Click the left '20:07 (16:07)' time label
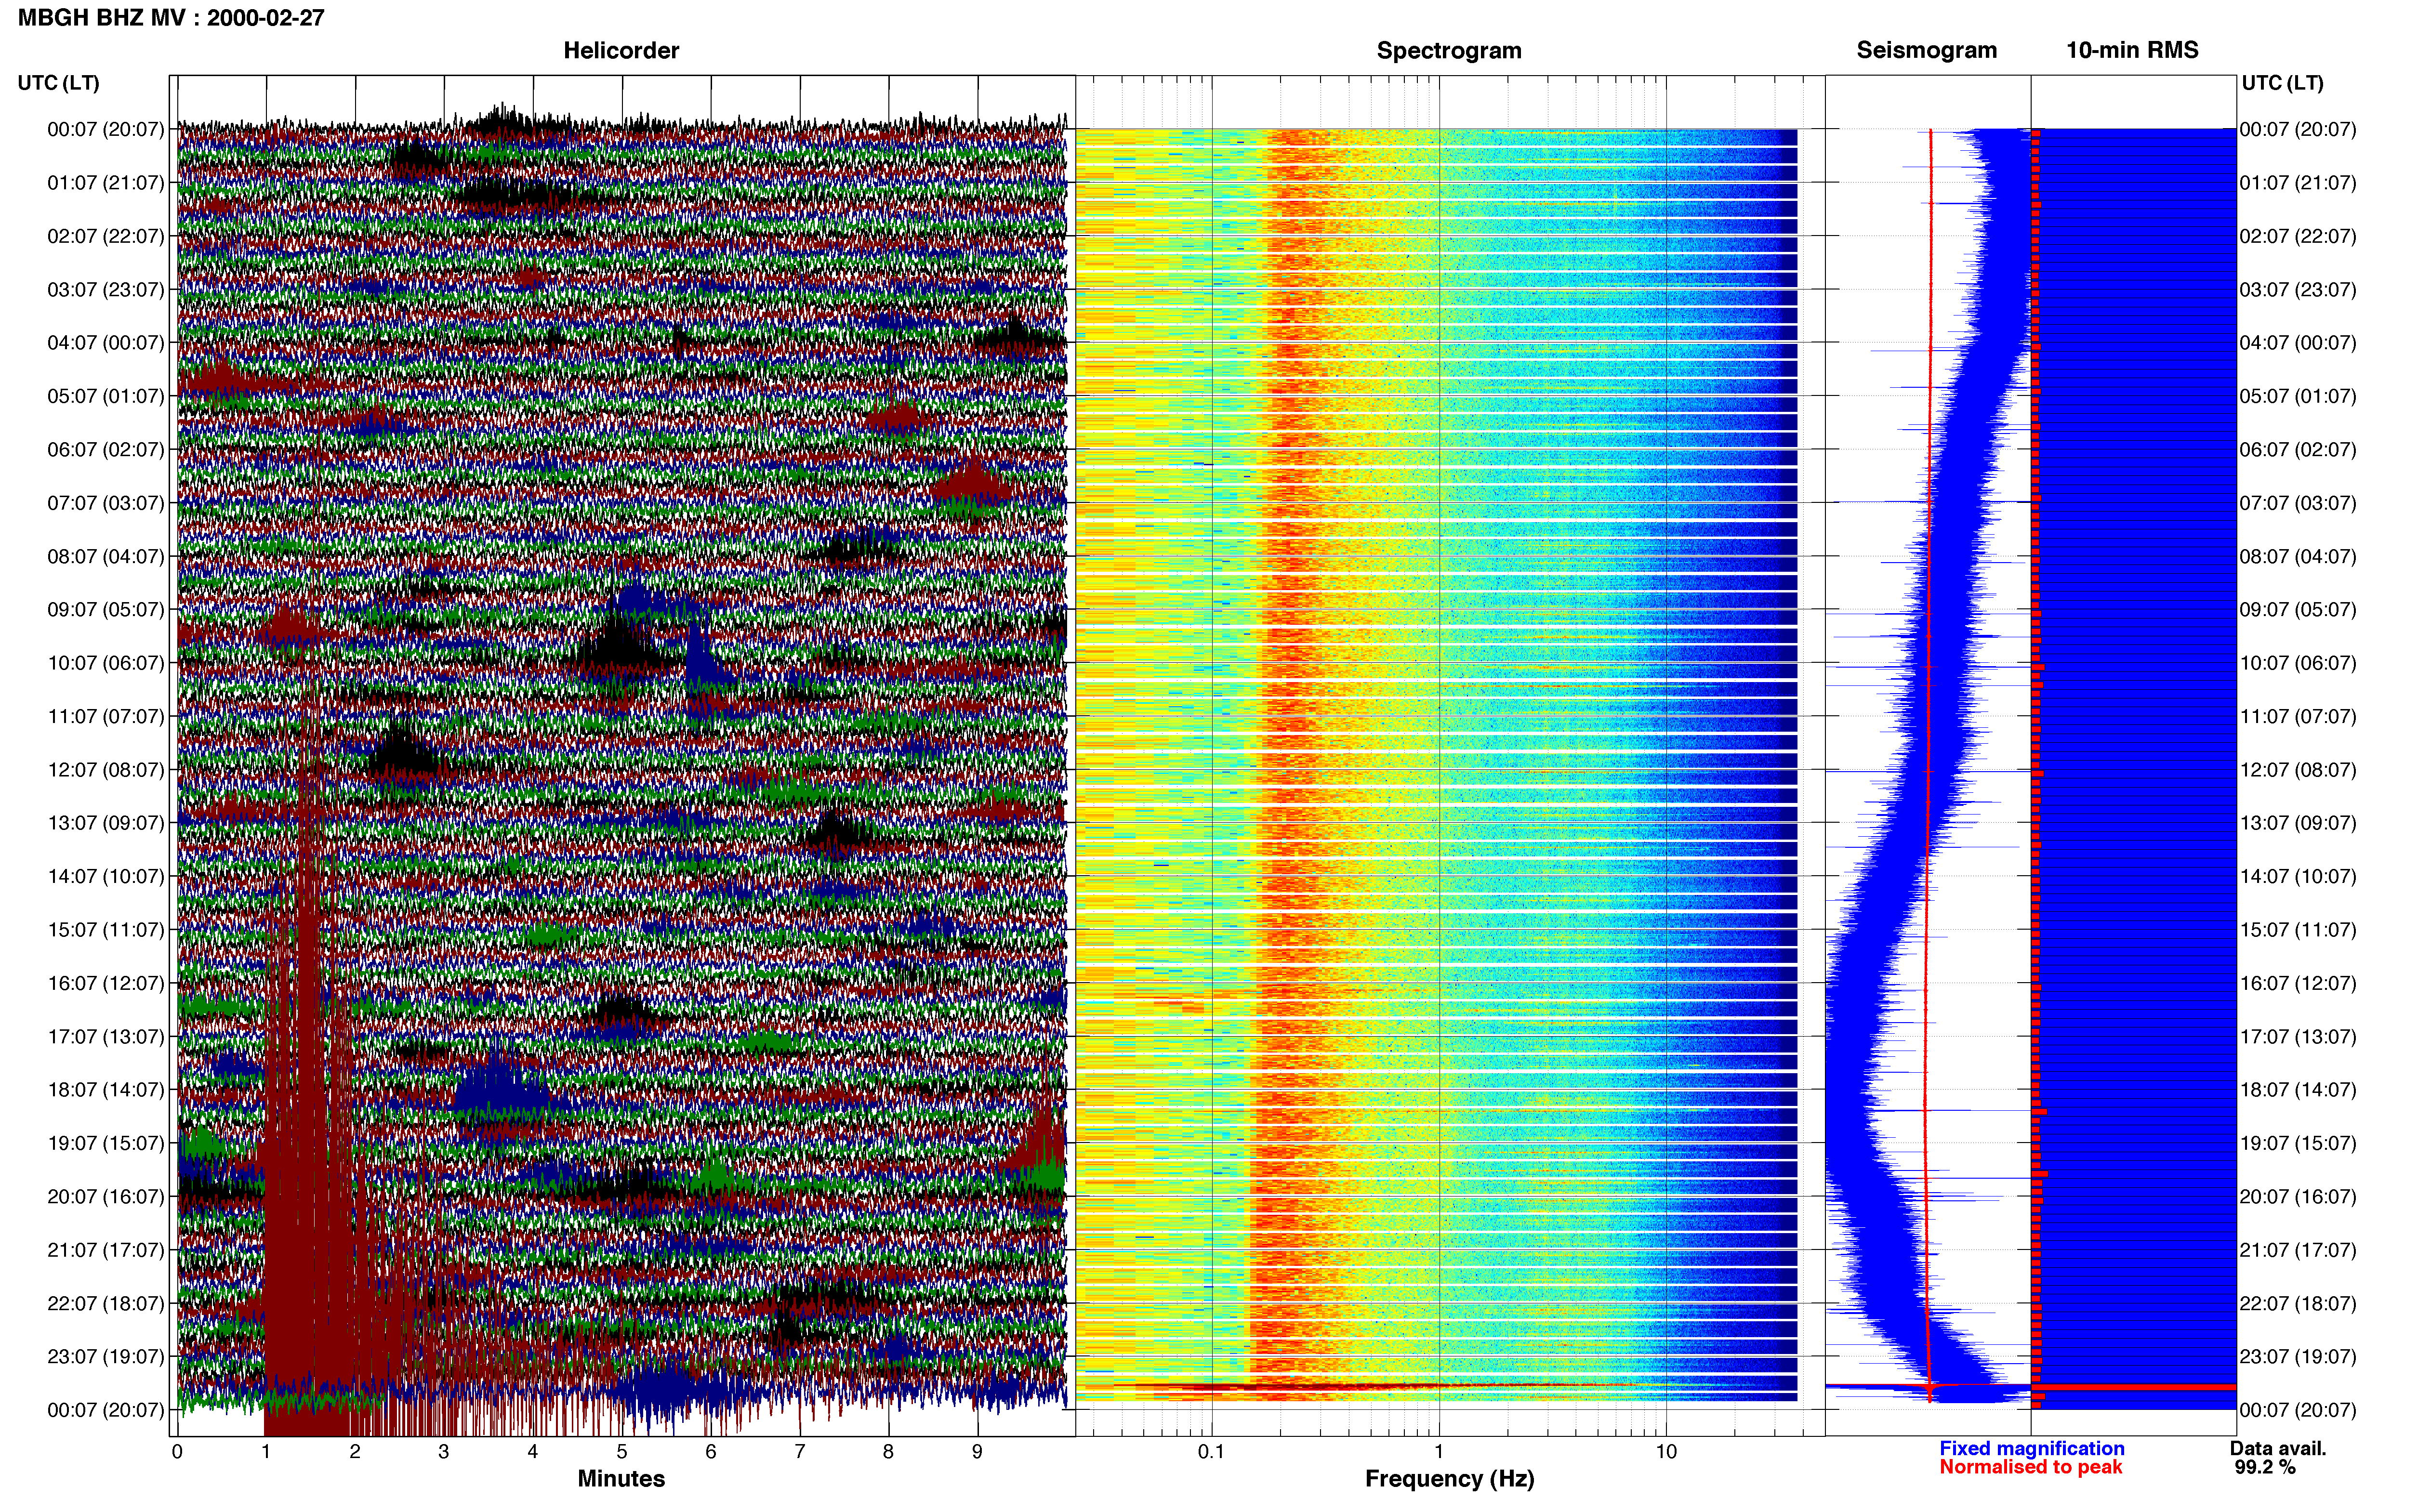The width and height of the screenshot is (2418, 1512). (x=105, y=1196)
